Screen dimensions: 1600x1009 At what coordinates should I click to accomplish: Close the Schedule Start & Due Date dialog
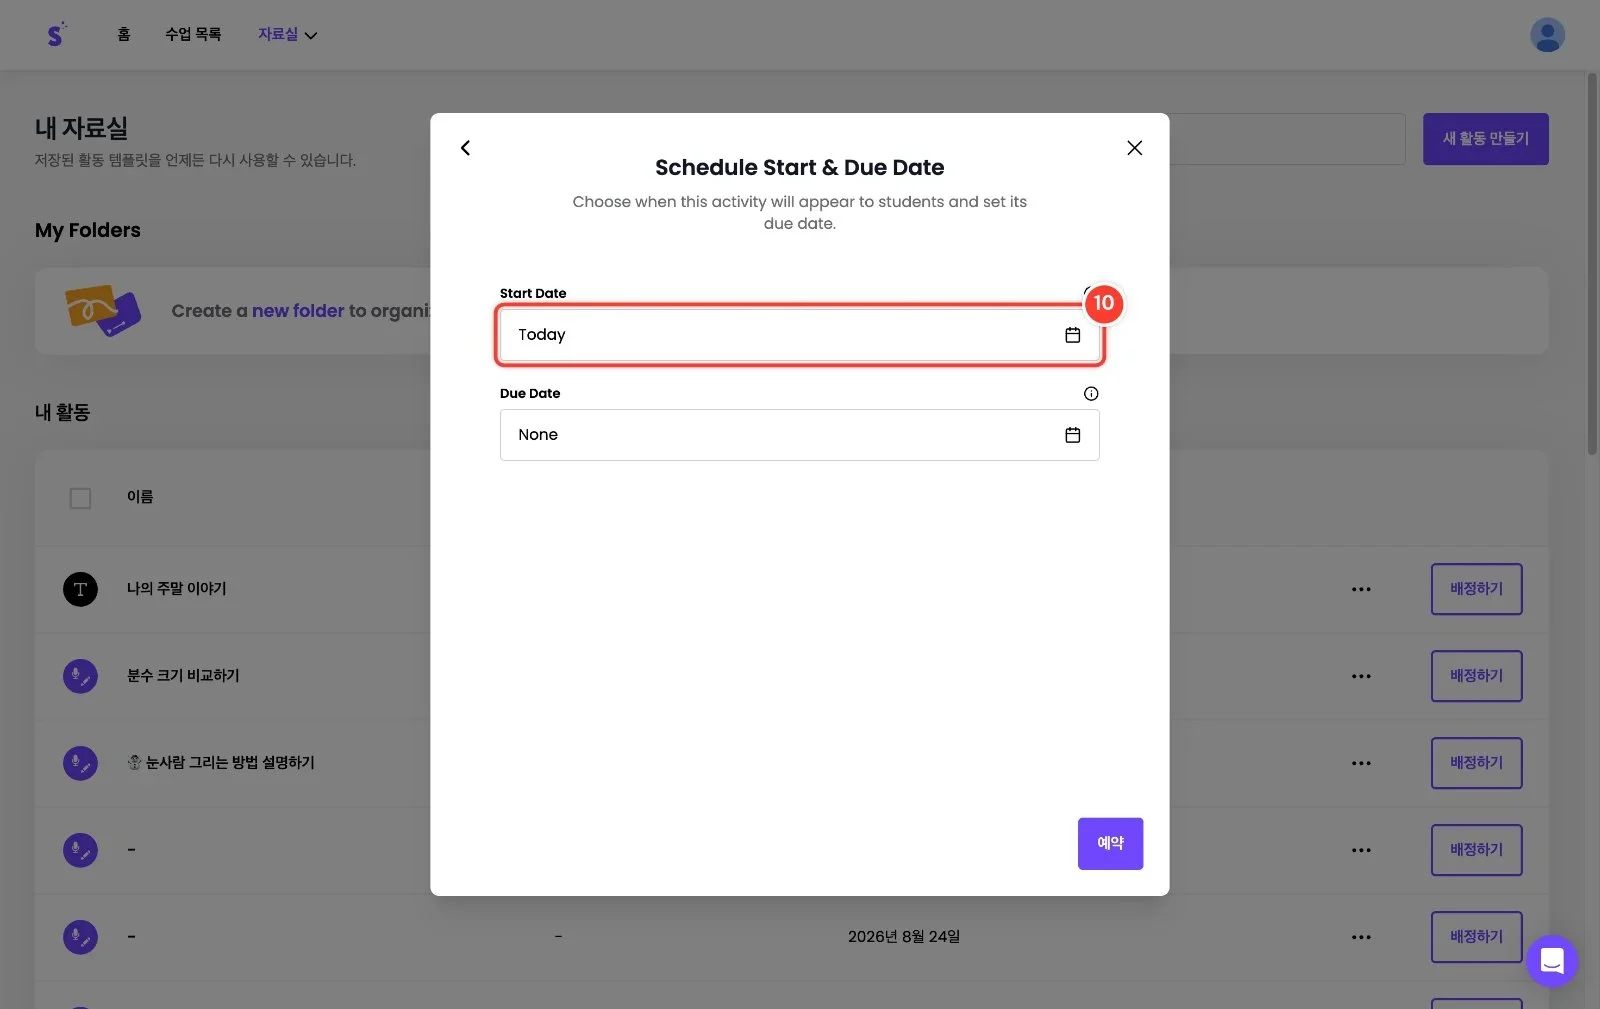[1134, 148]
